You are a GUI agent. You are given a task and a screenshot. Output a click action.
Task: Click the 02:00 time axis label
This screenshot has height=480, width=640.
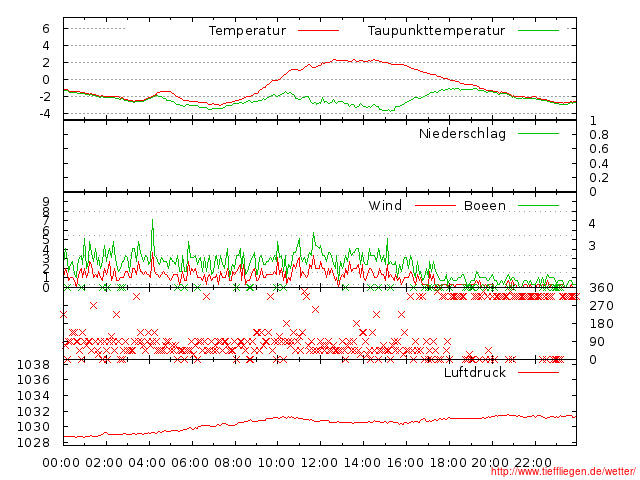coord(104,463)
